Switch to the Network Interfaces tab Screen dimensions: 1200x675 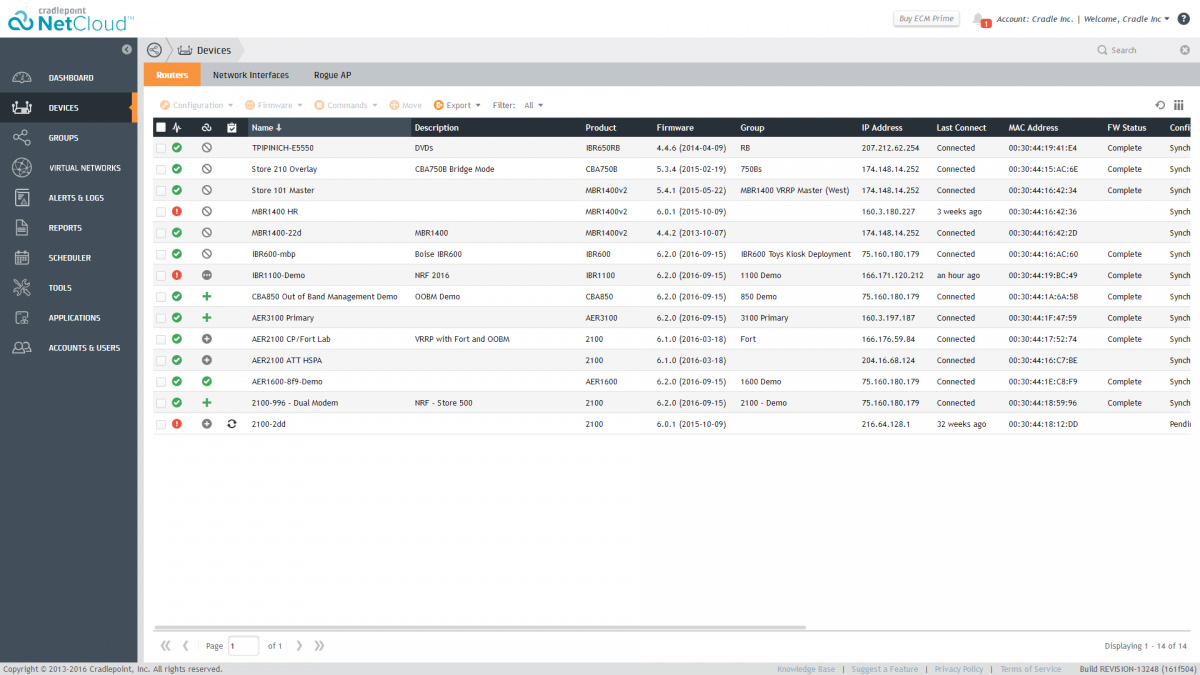251,75
